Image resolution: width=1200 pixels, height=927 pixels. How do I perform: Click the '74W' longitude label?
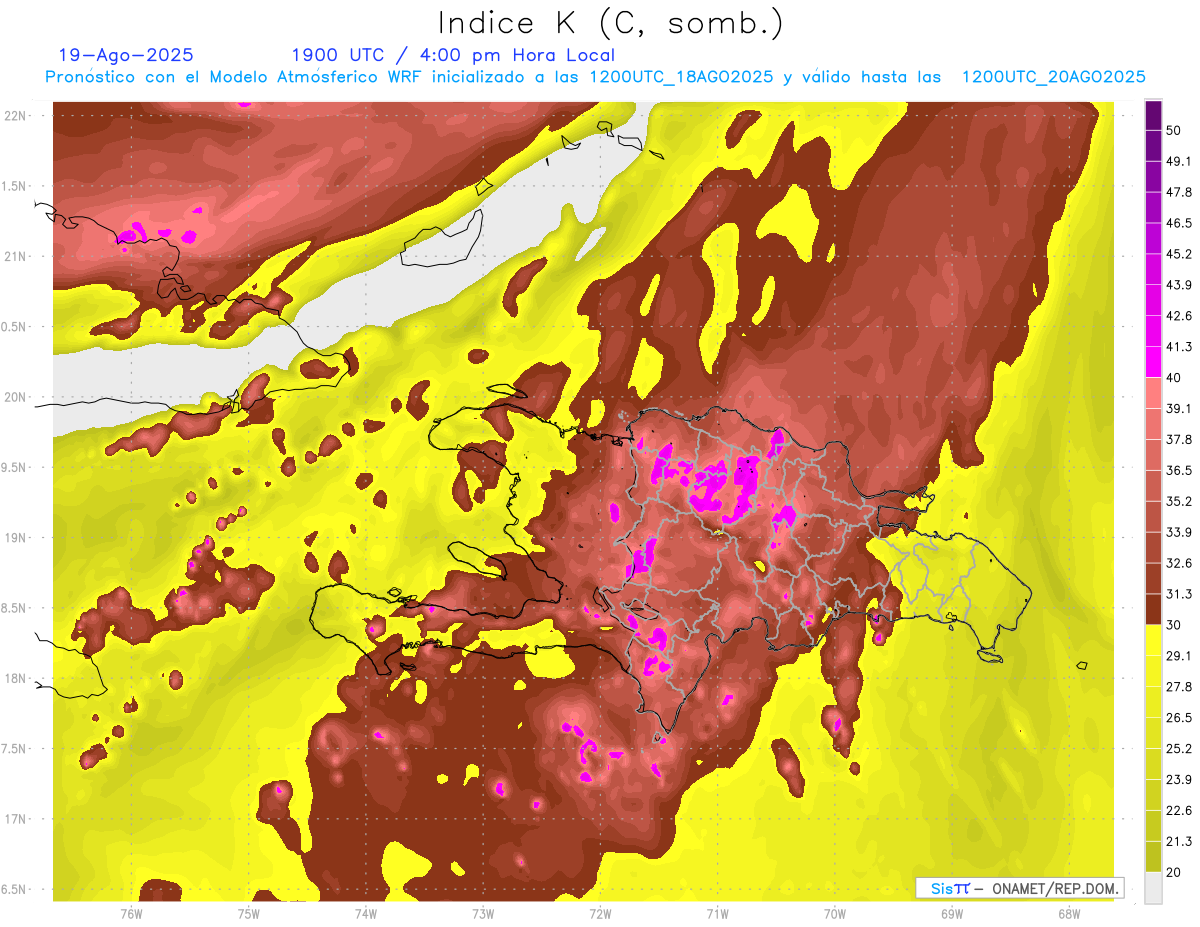pos(365,914)
